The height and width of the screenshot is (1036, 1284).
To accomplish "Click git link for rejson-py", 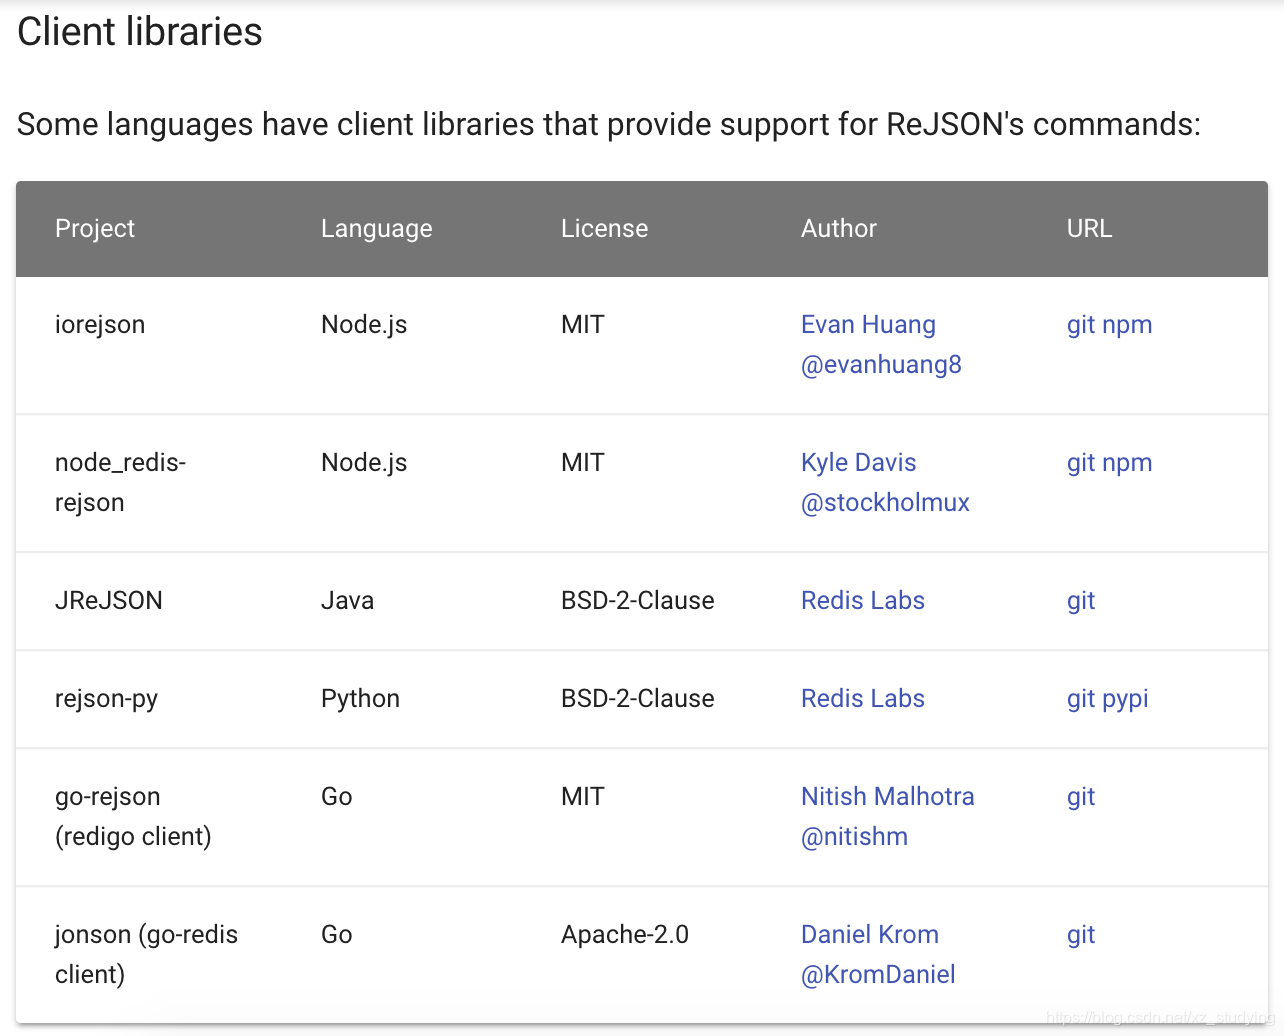I will (x=1080, y=699).
